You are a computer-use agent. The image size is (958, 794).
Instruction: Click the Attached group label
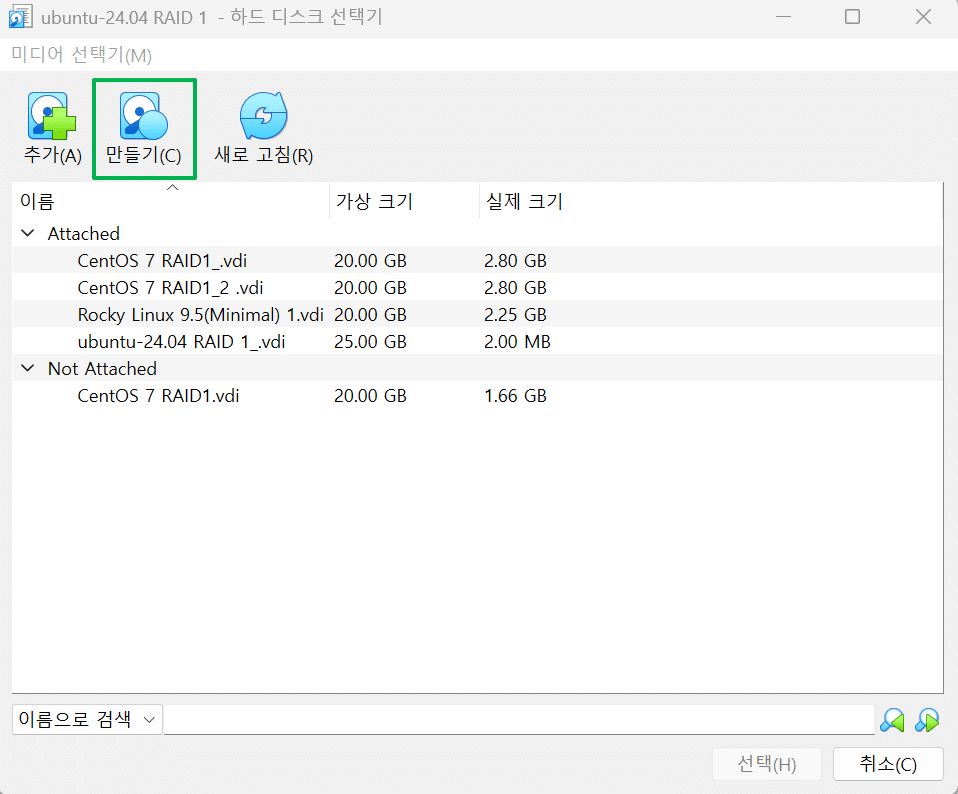[84, 233]
